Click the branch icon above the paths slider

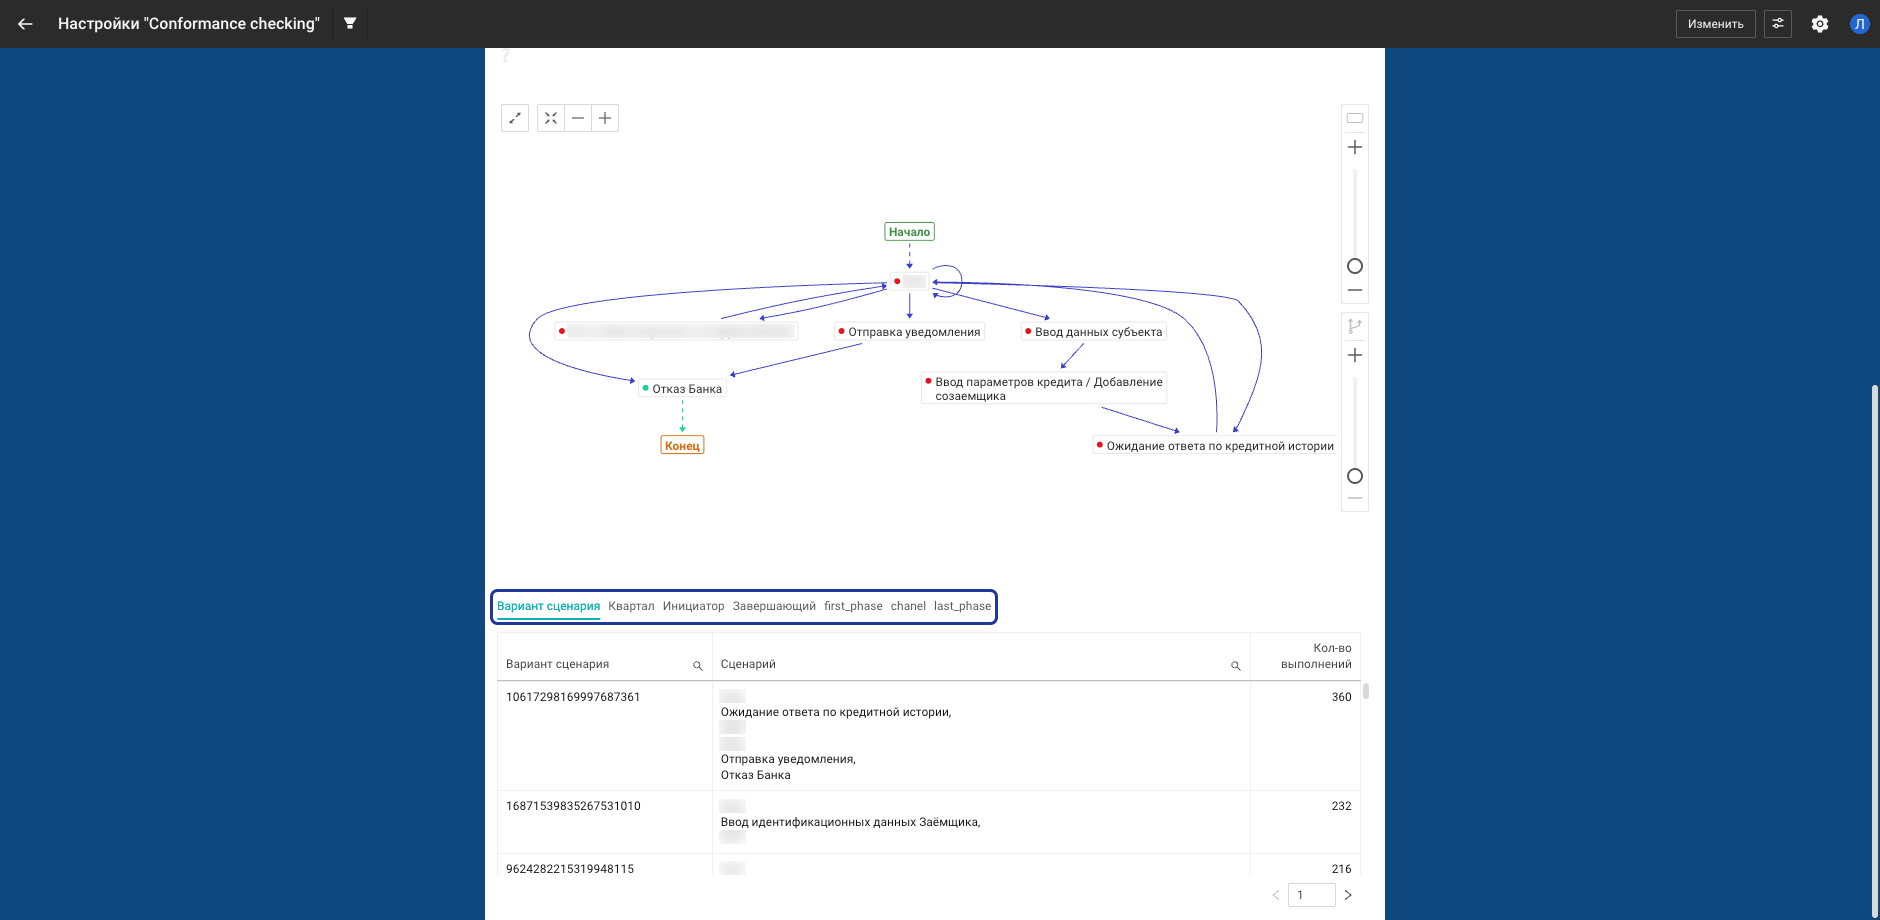tap(1355, 326)
